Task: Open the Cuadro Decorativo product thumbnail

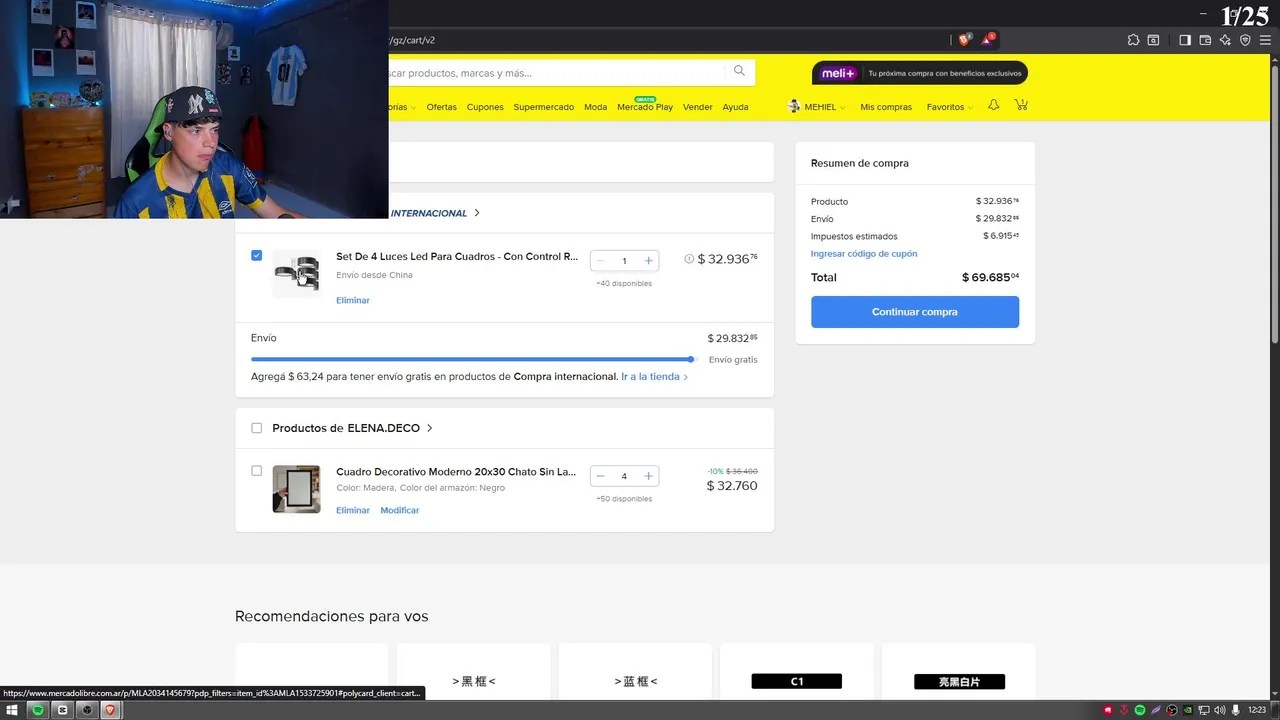Action: [x=296, y=489]
